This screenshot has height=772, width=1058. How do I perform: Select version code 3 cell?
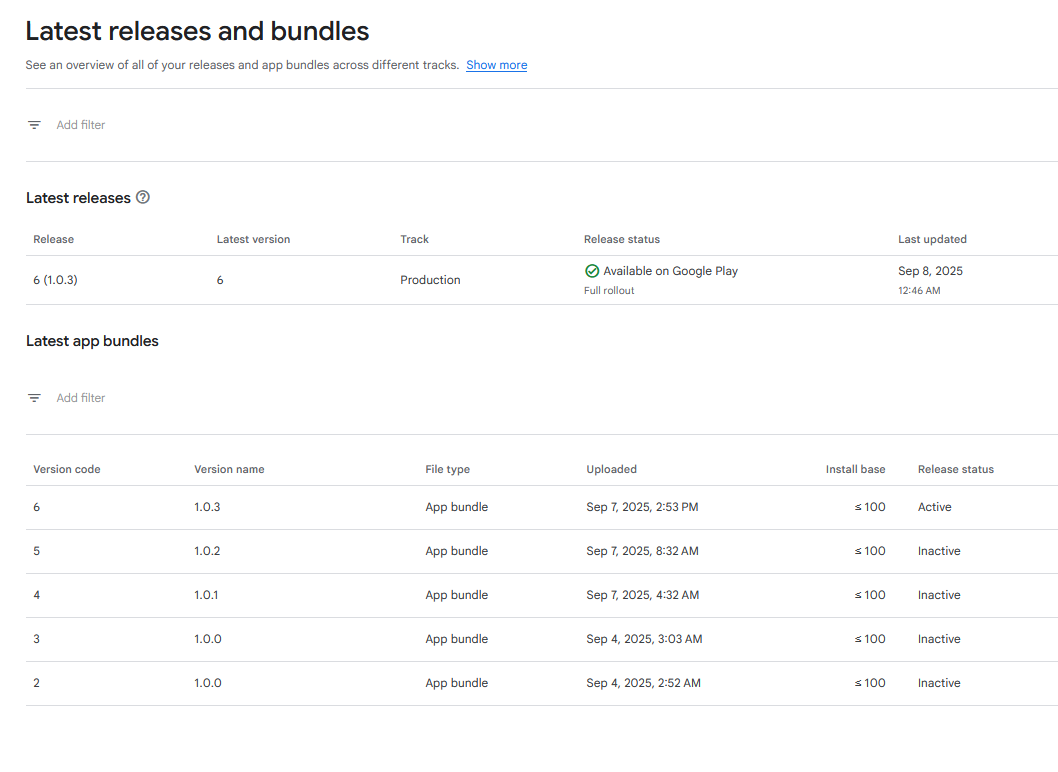36,639
